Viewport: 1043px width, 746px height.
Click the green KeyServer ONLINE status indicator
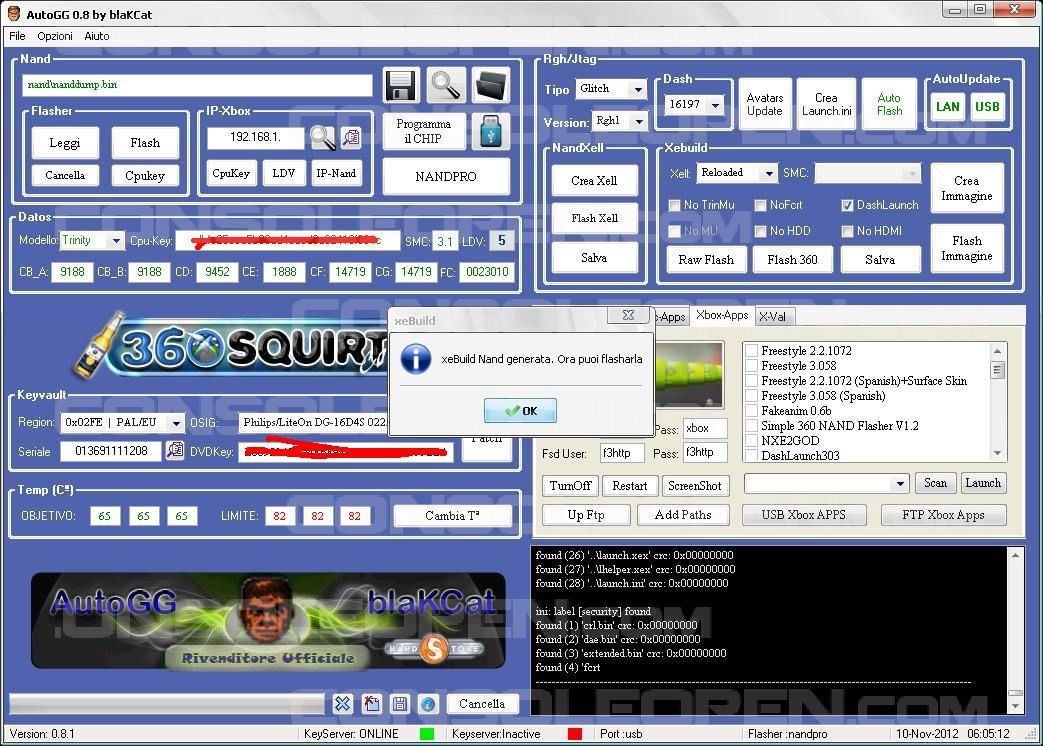point(427,734)
